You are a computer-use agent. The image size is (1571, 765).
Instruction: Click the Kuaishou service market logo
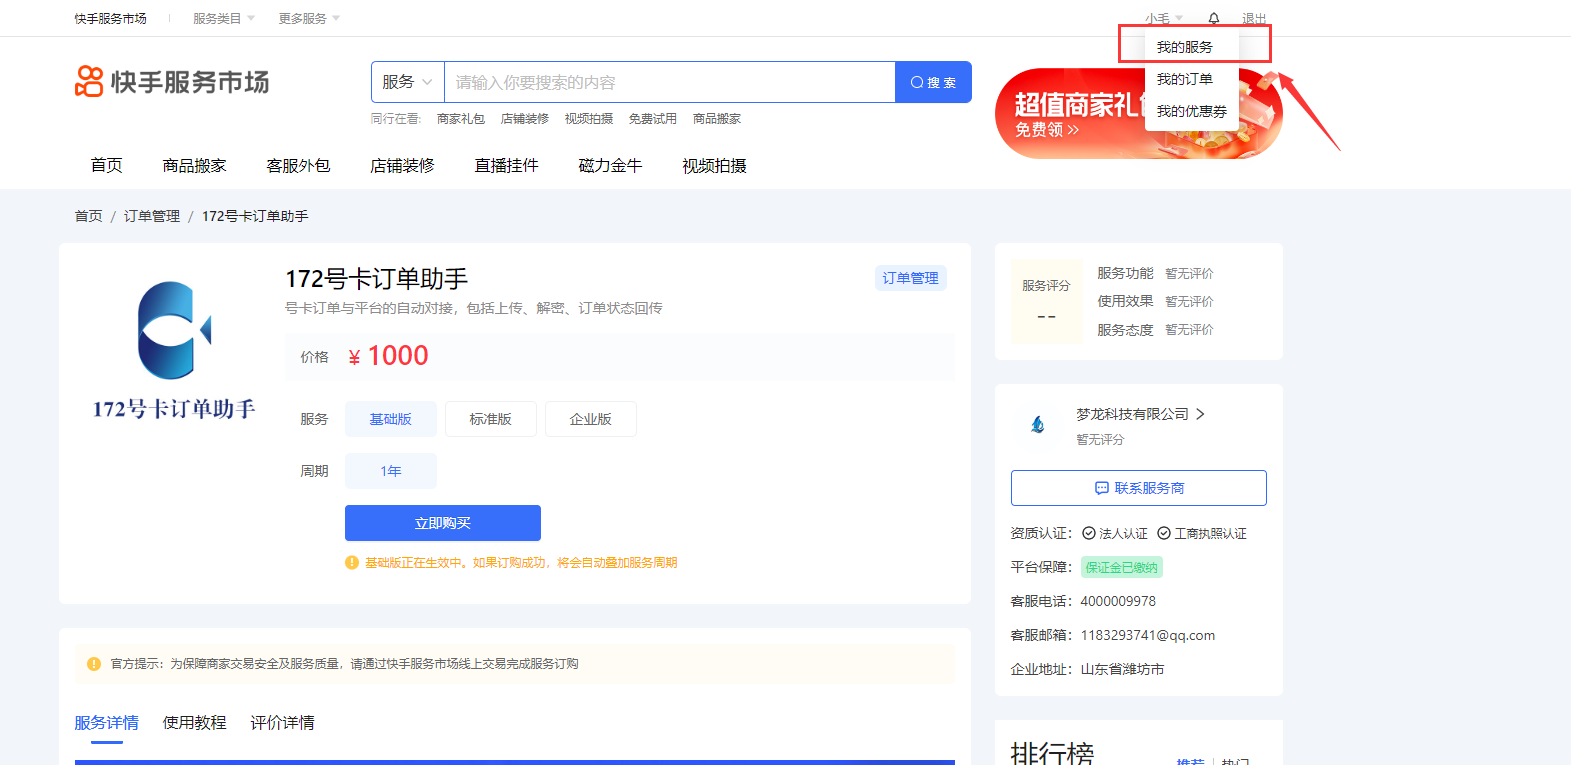[x=172, y=82]
